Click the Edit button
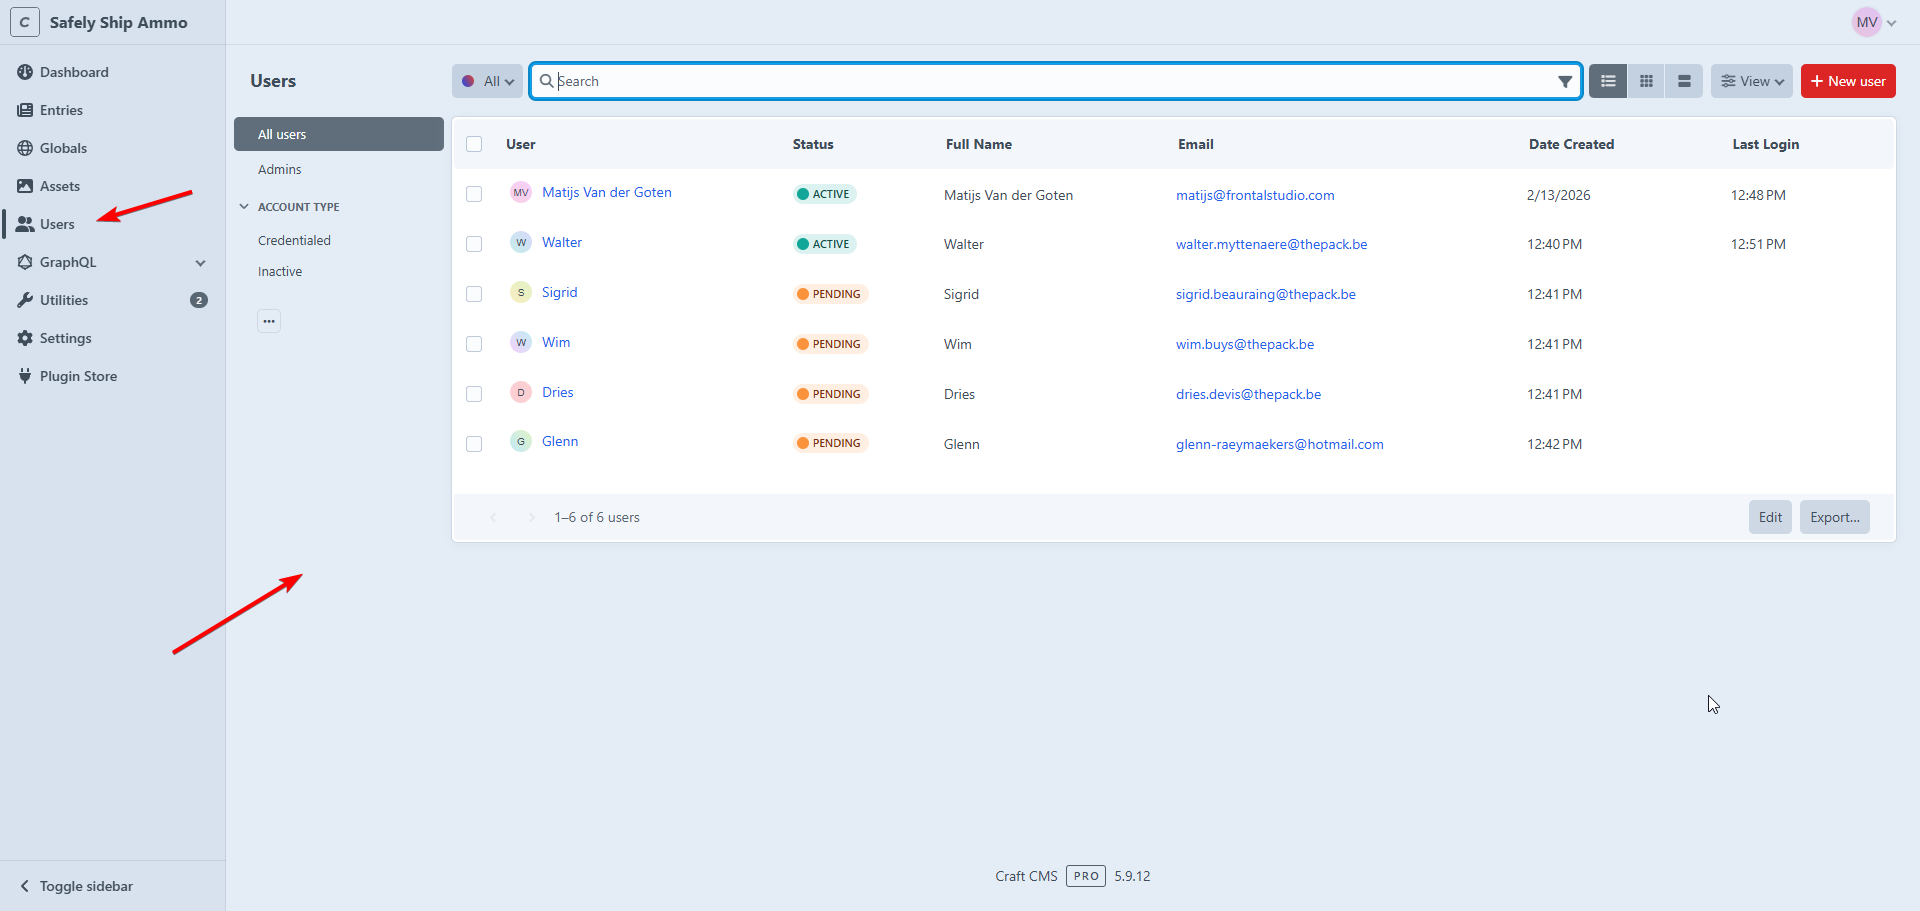The height and width of the screenshot is (911, 1920). coord(1770,517)
